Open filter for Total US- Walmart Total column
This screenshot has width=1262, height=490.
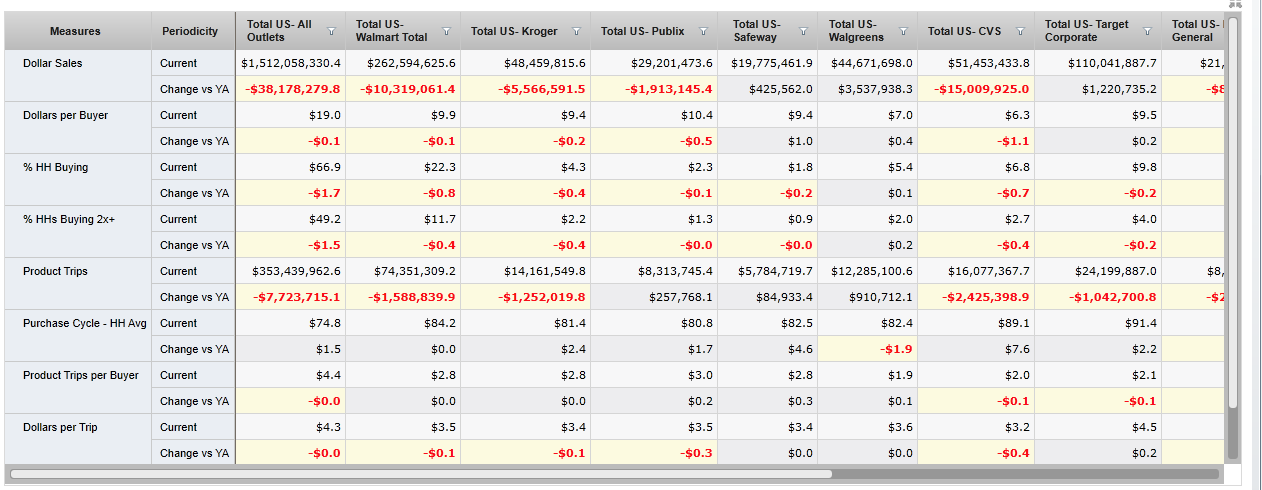point(446,32)
